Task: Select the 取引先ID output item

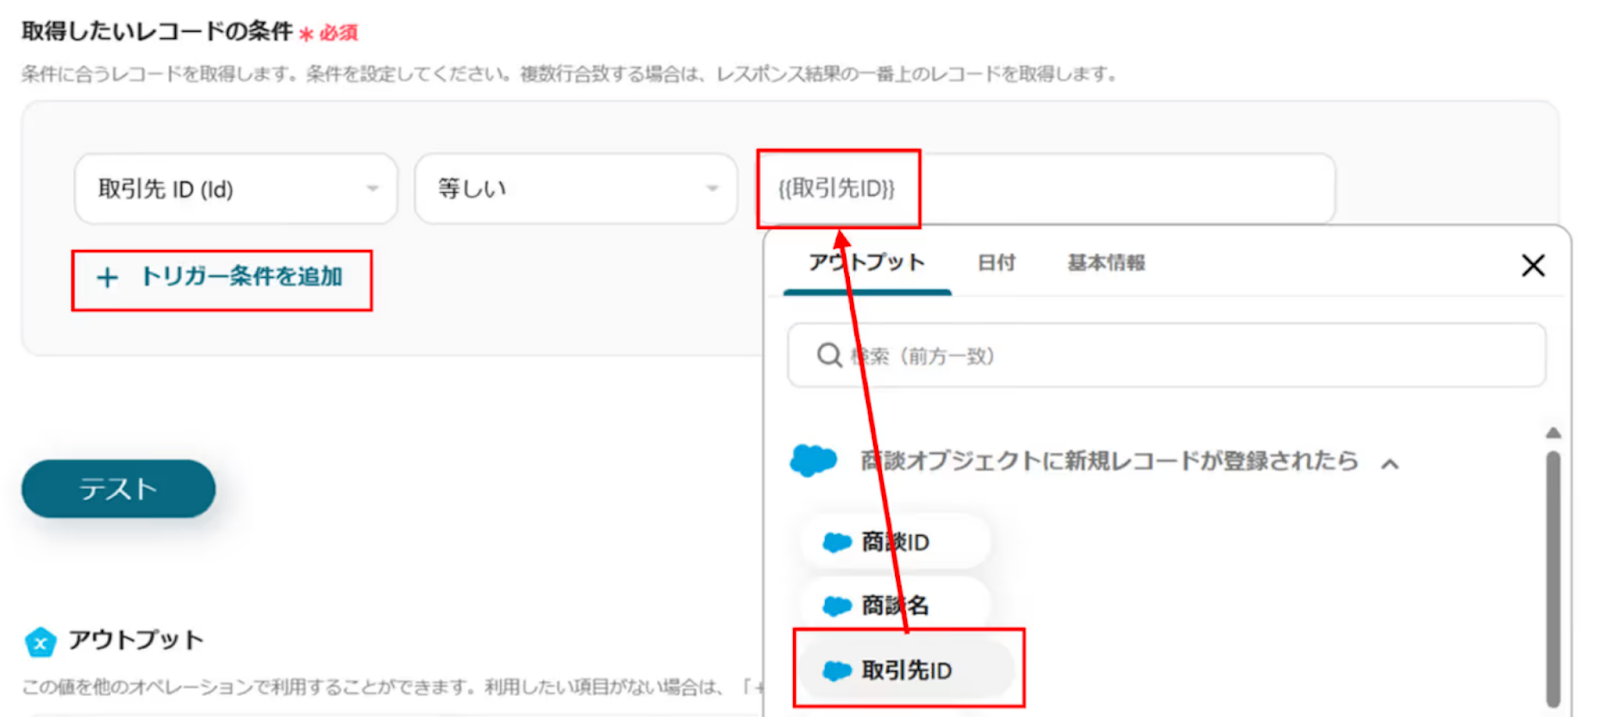Action: point(907,670)
